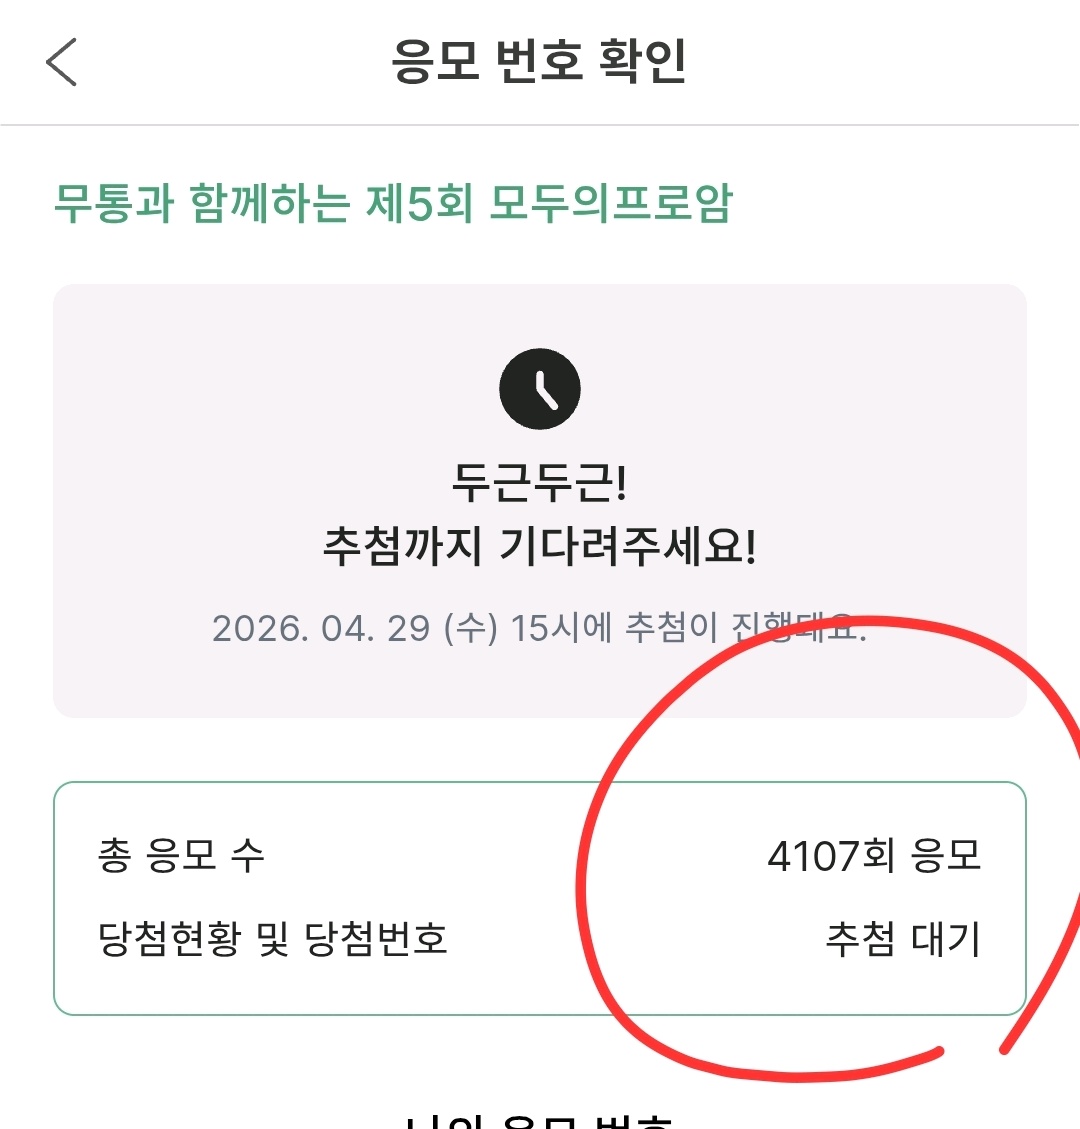Tap the word 무통과 in green title
Screen dimensions: 1080x1129
pyautogui.click(x=113, y=203)
